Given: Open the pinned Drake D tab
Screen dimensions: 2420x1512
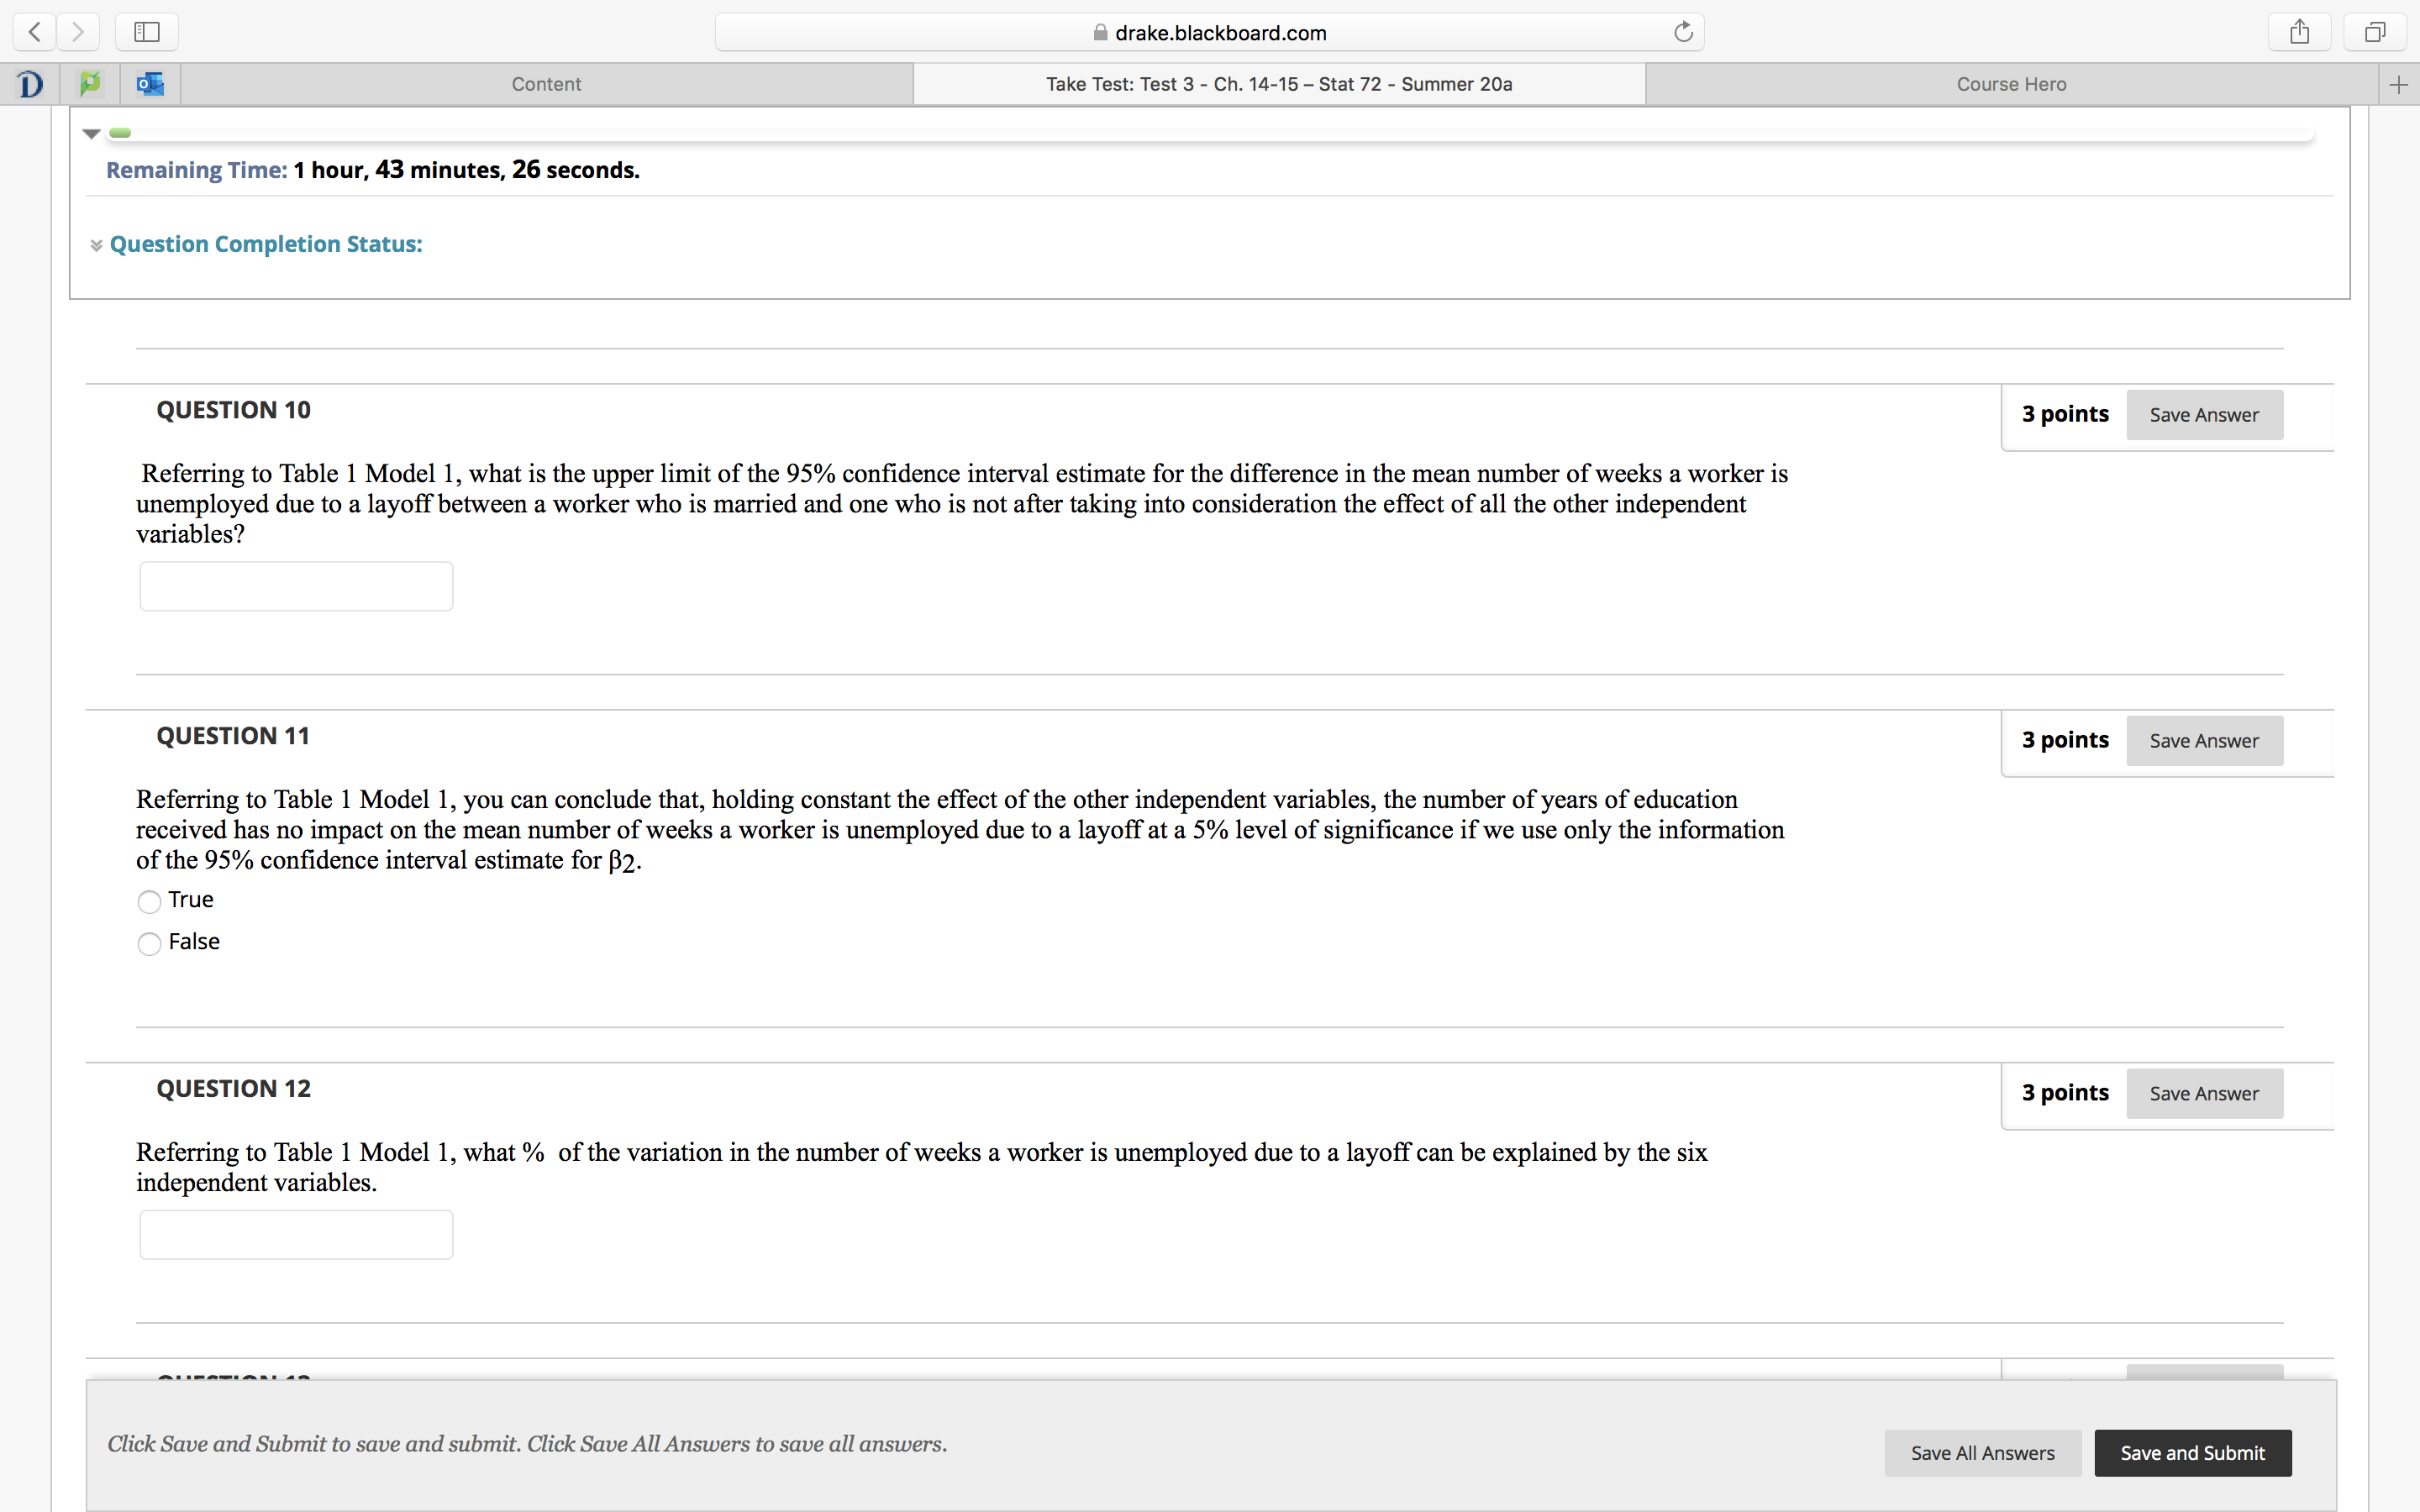Looking at the screenshot, I should [30, 84].
